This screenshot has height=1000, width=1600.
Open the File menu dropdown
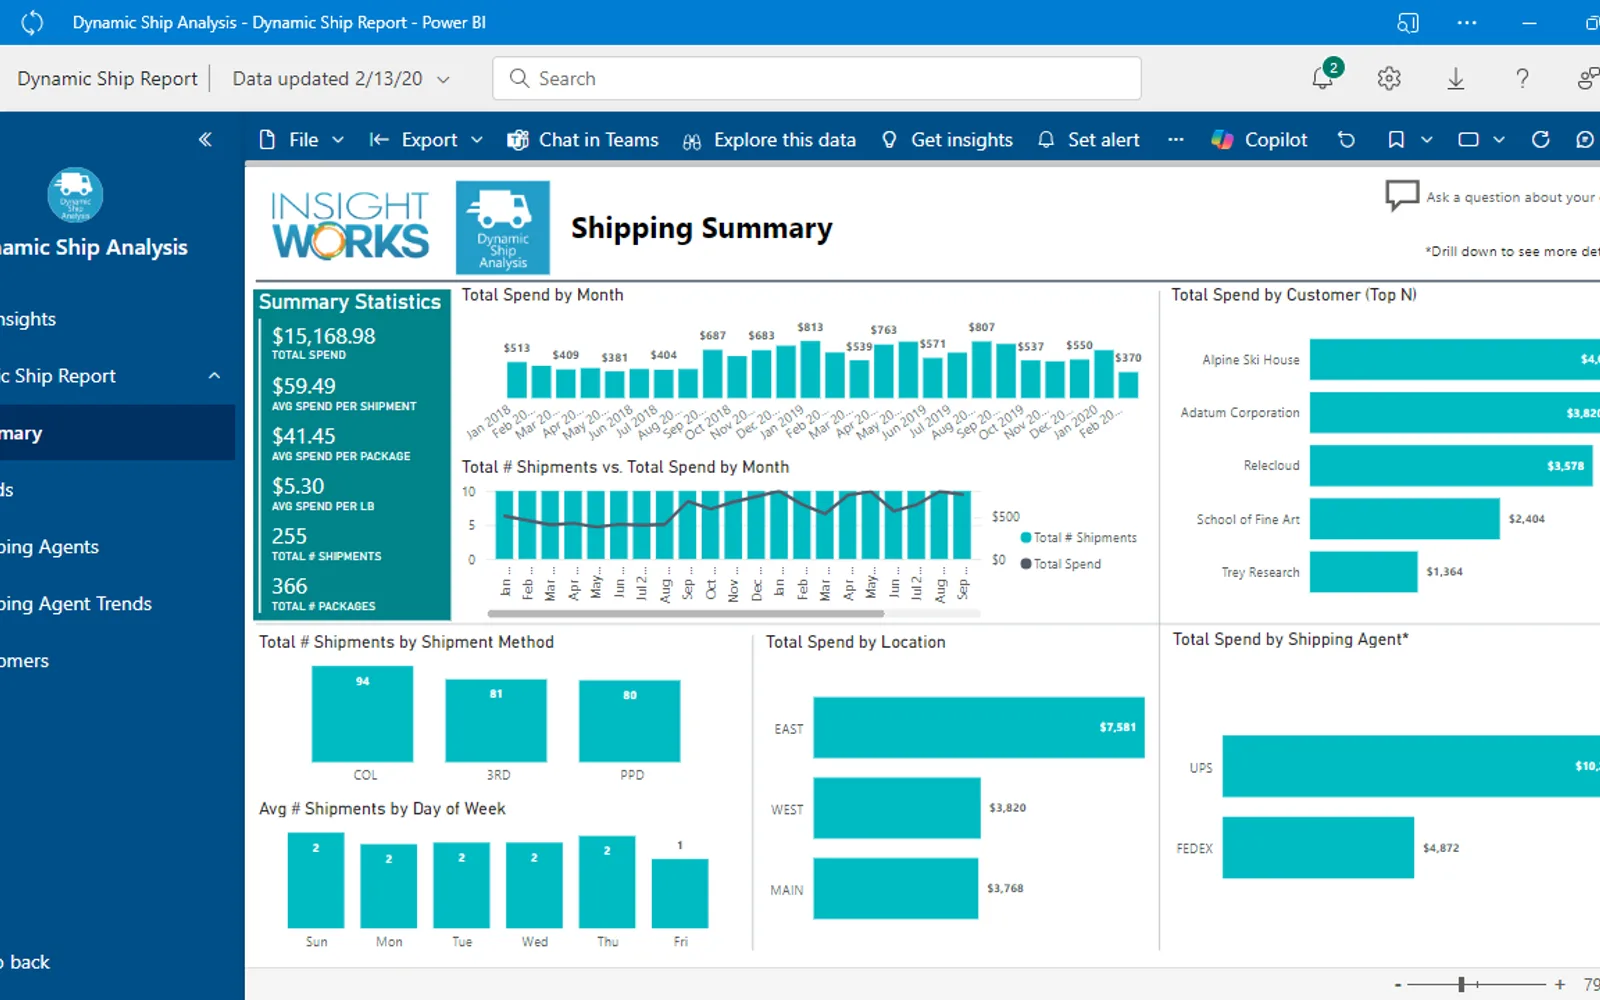(301, 140)
